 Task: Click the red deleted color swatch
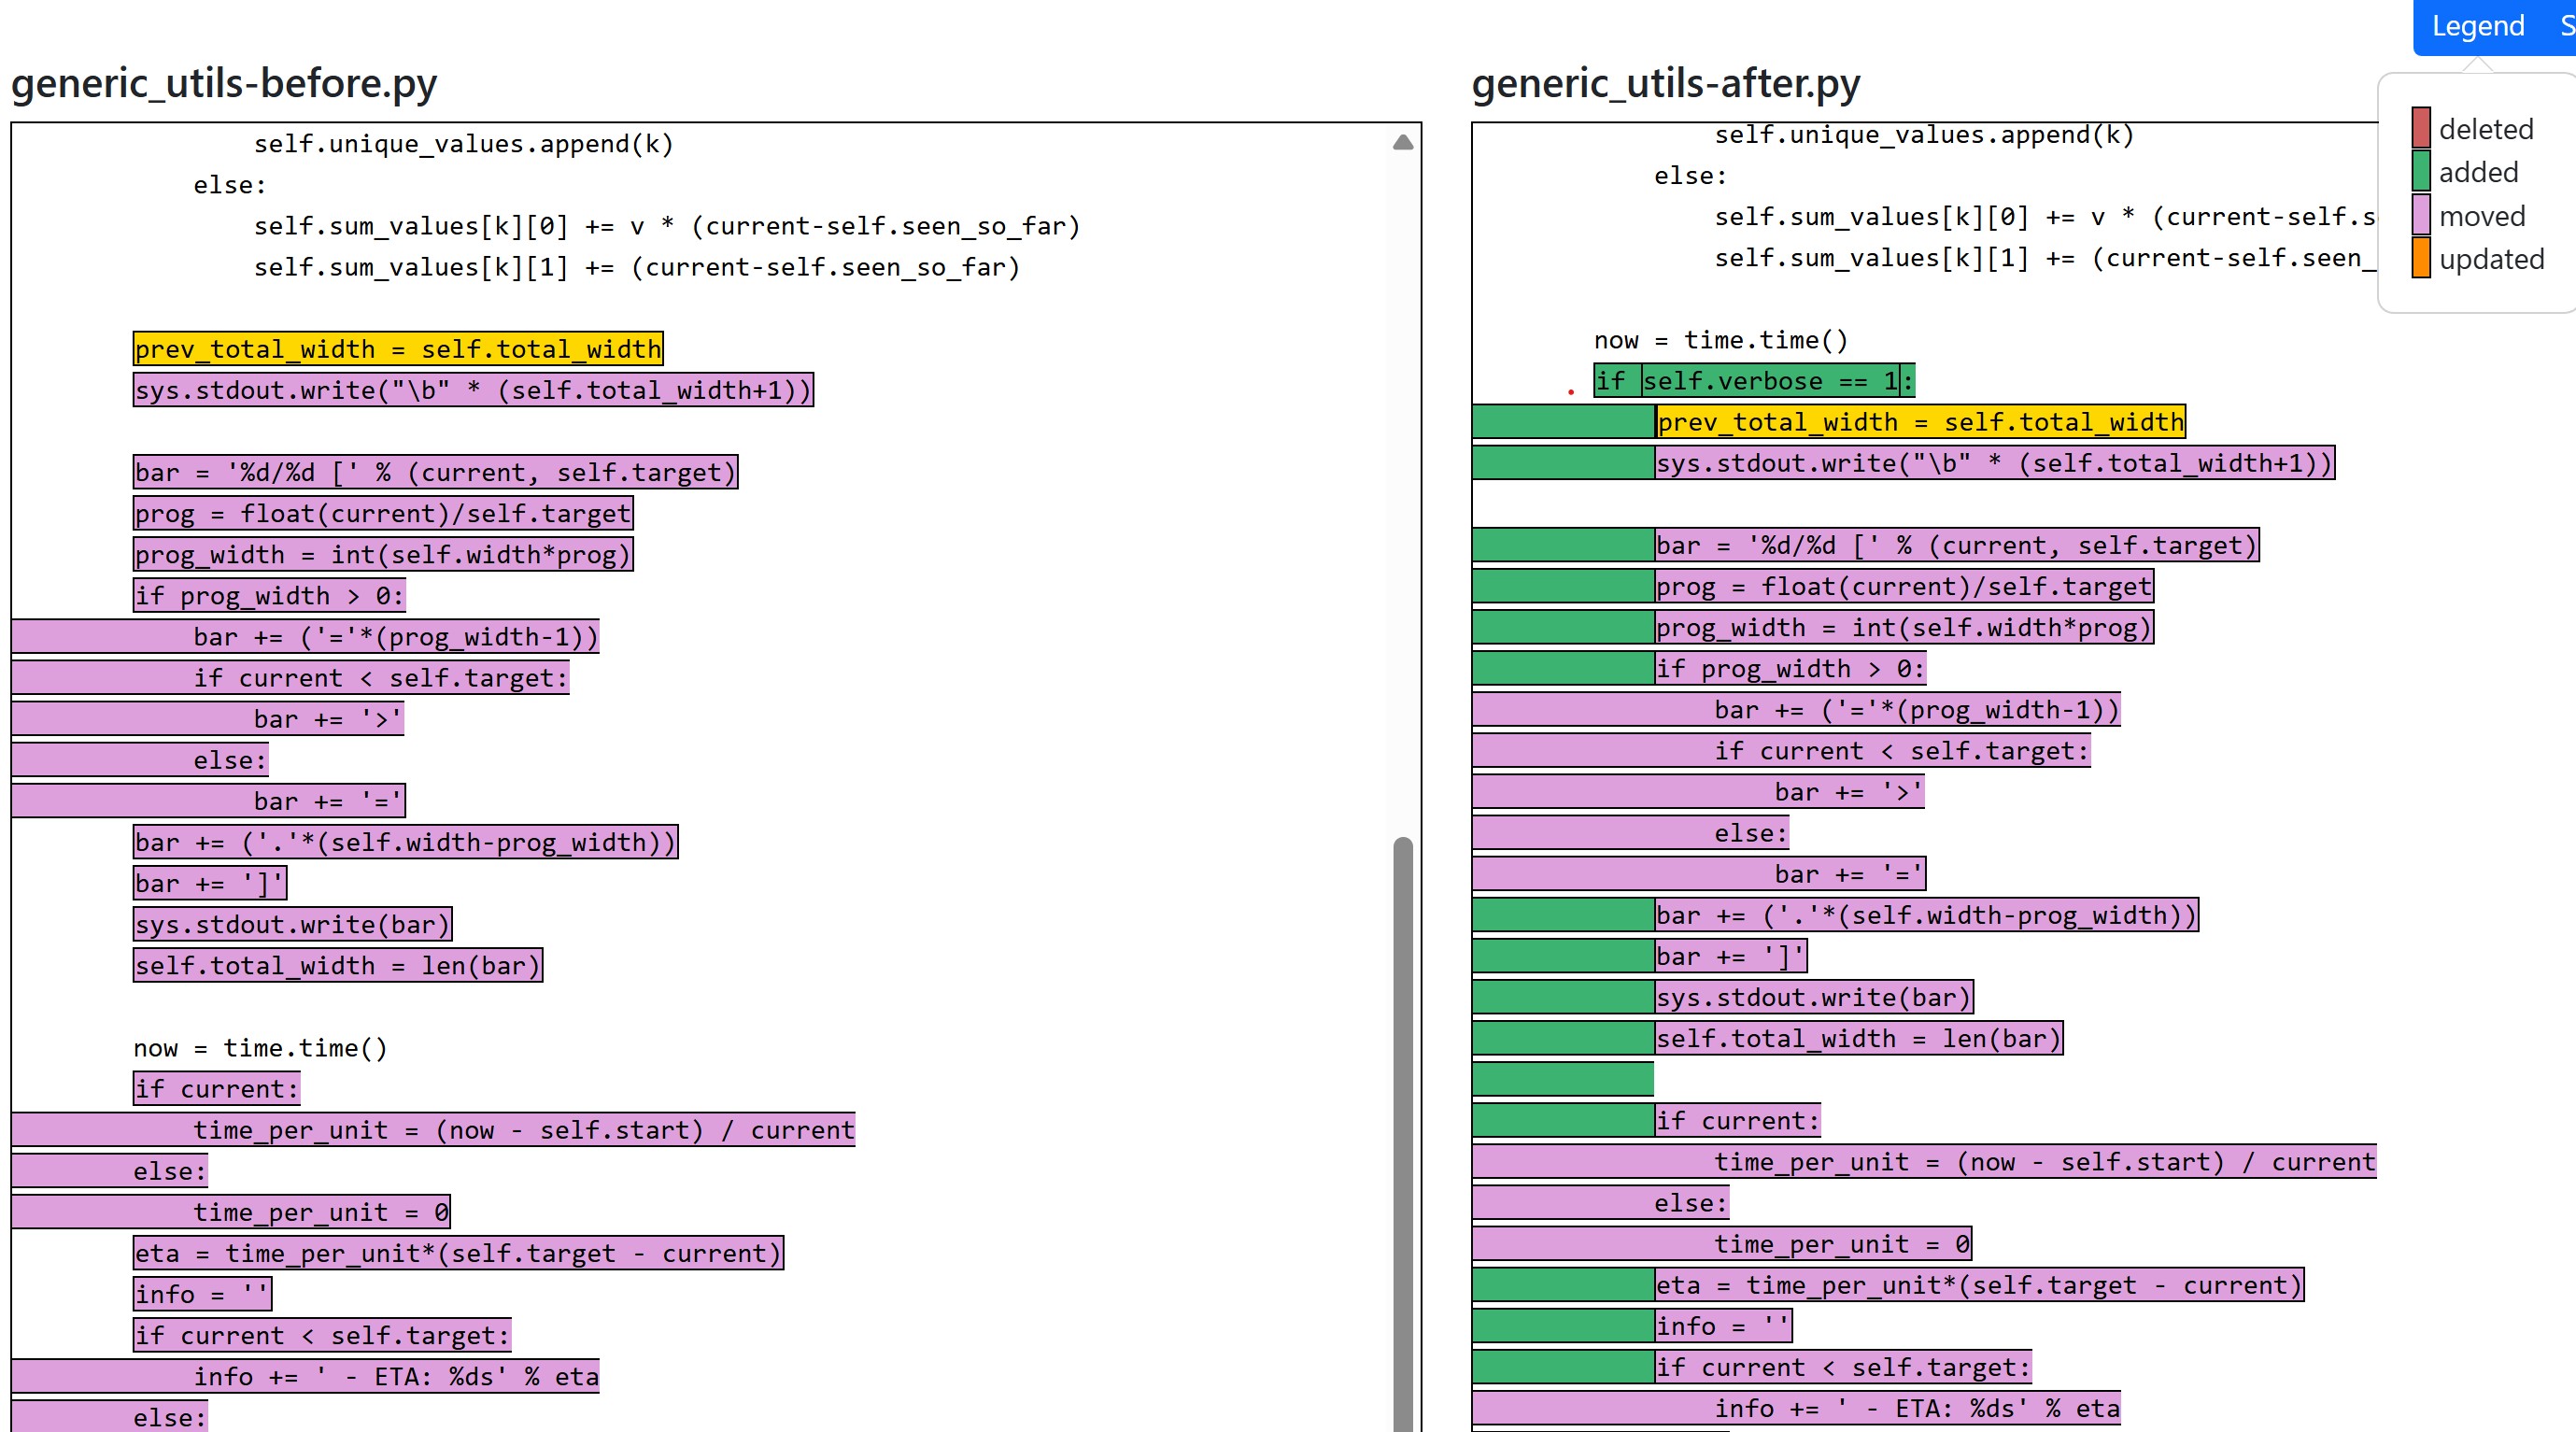(2420, 128)
